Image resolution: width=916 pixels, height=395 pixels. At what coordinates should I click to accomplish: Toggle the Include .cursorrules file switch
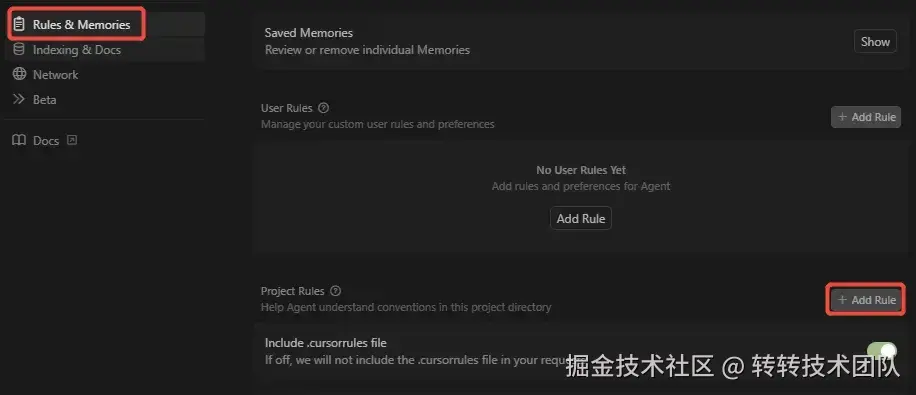coord(882,351)
